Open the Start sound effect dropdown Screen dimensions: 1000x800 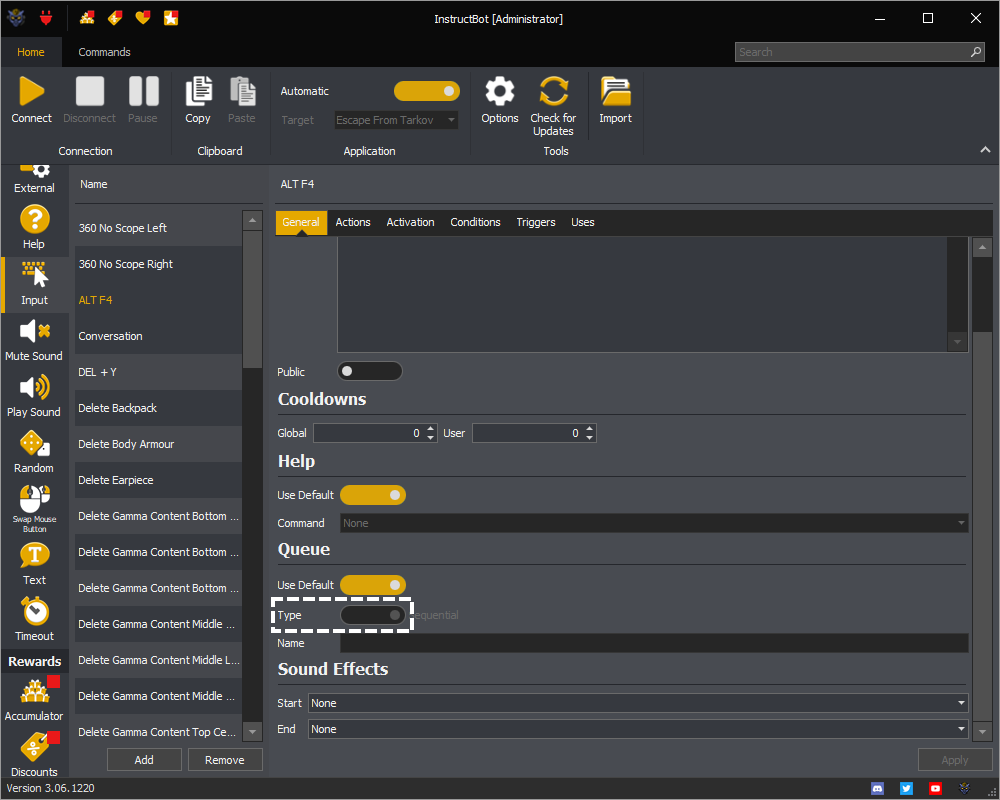[638, 703]
